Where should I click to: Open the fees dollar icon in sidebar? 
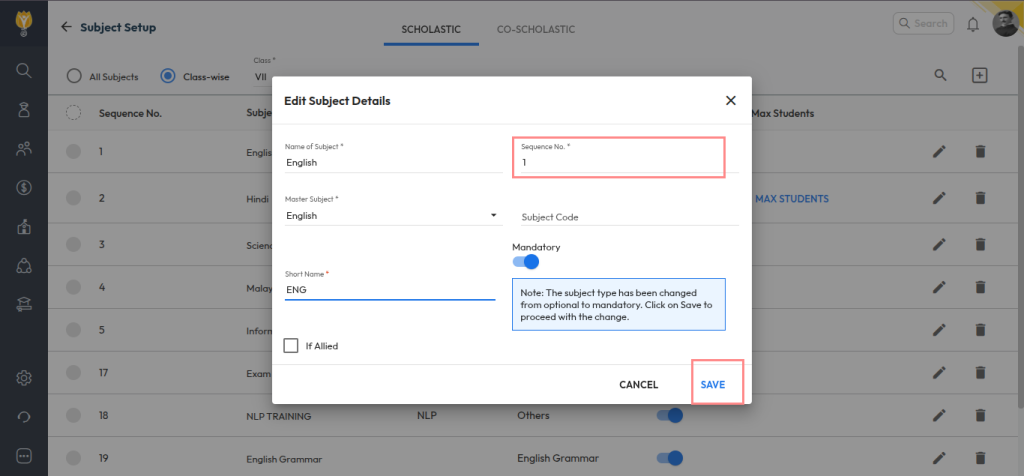coord(24,188)
